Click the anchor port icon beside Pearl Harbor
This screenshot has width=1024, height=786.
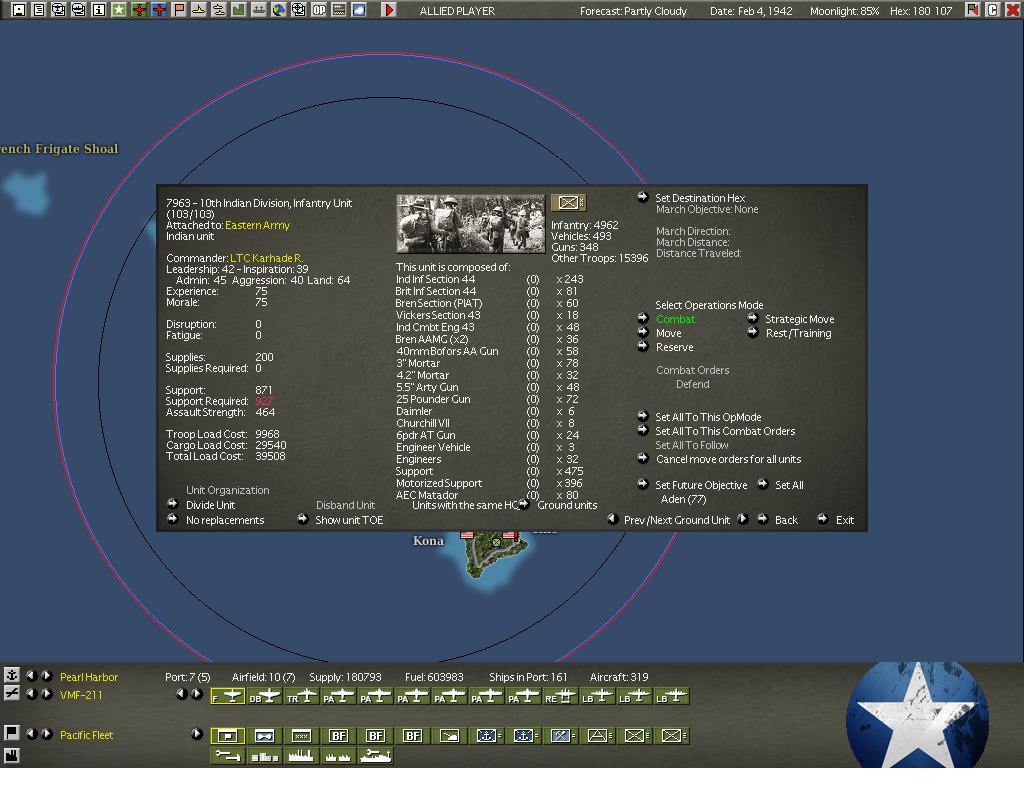pyautogui.click(x=12, y=674)
